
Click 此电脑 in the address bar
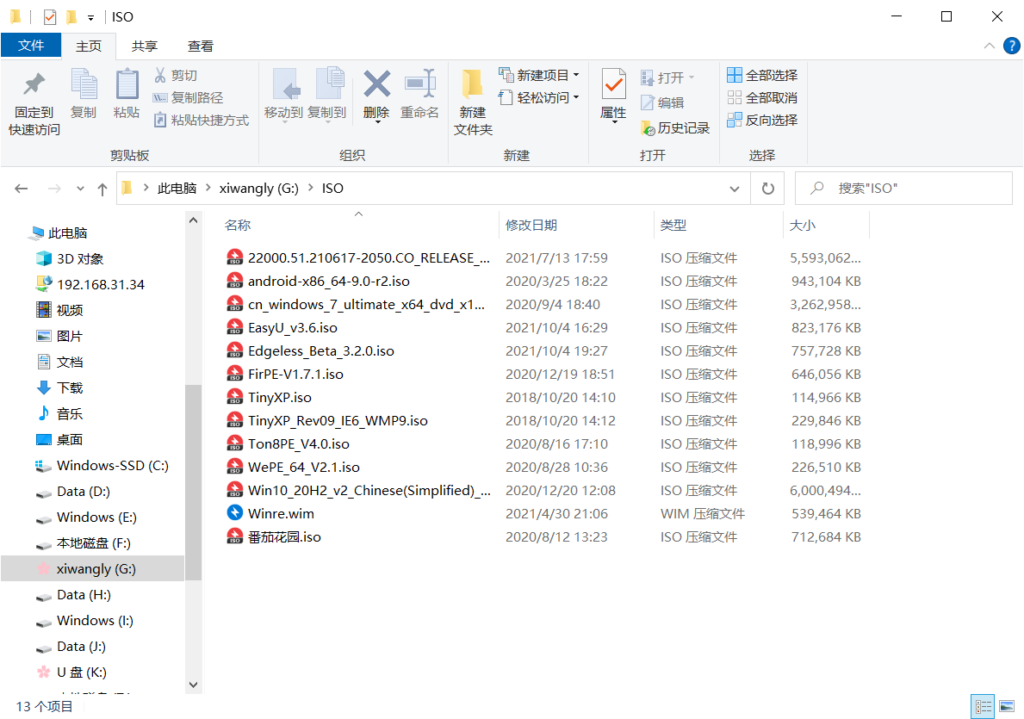click(177, 189)
